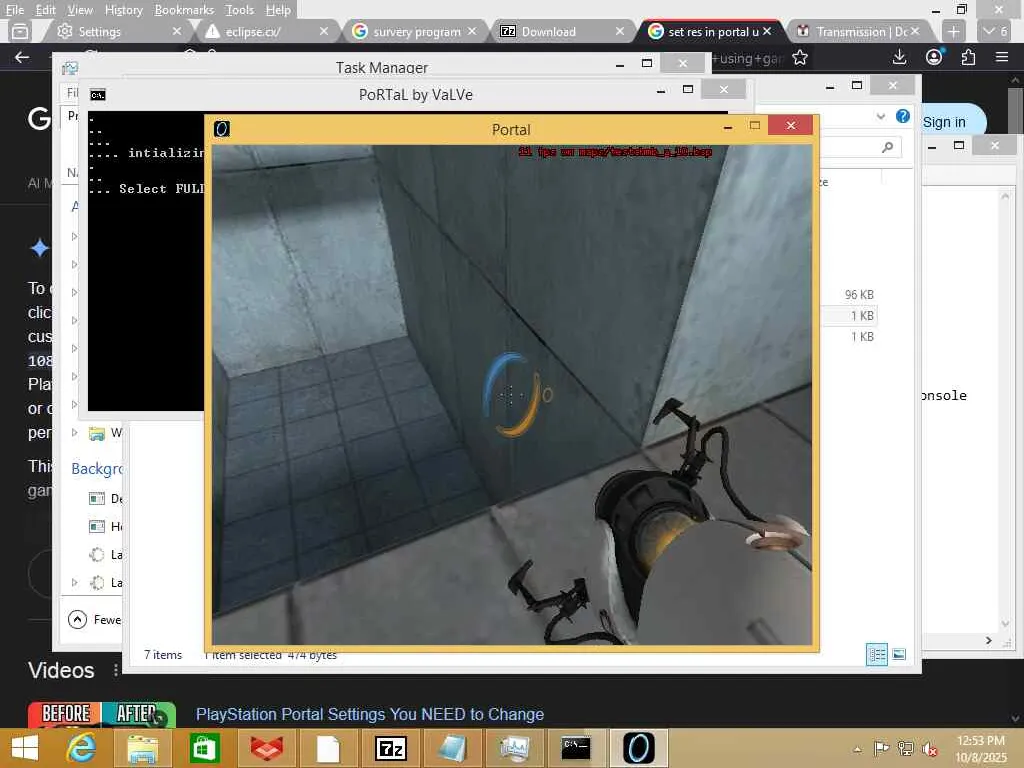Switch to the command prompt taskbar icon
Image resolution: width=1024 pixels, height=768 pixels.
(x=576, y=748)
